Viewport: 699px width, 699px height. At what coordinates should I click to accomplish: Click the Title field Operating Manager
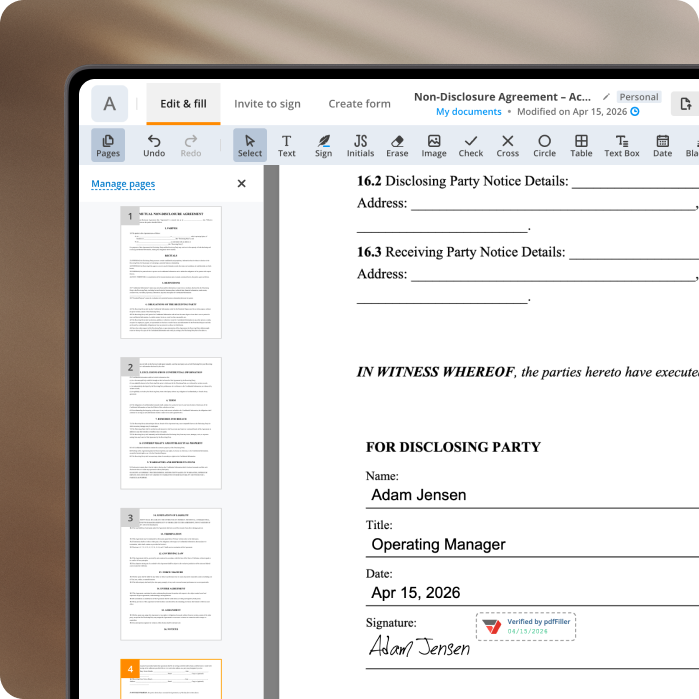(532, 545)
